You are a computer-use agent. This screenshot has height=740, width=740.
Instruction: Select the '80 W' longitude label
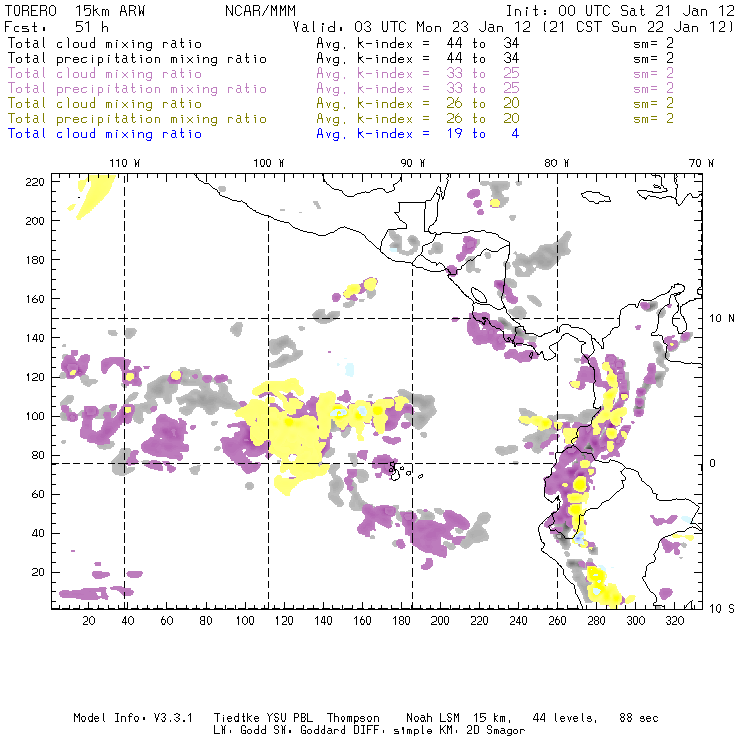point(556,163)
